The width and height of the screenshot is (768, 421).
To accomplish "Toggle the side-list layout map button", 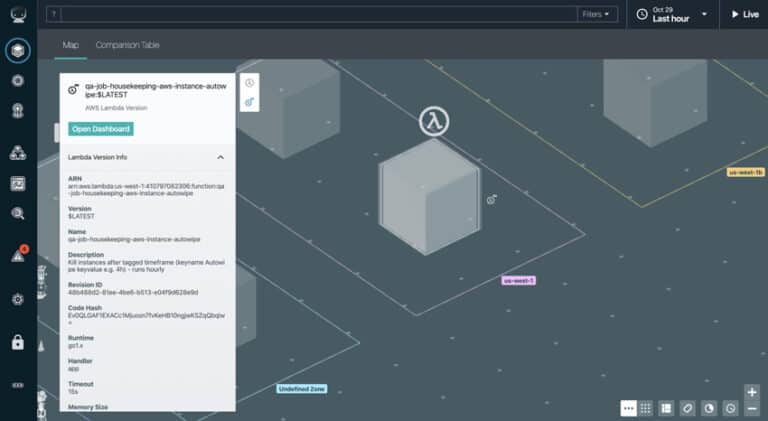I will click(x=666, y=408).
